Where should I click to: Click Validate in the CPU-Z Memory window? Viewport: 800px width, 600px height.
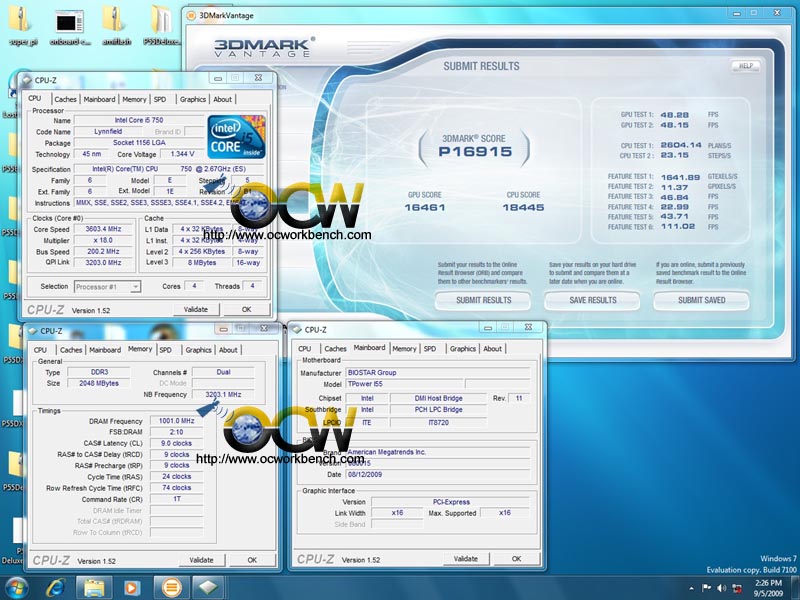[202, 560]
